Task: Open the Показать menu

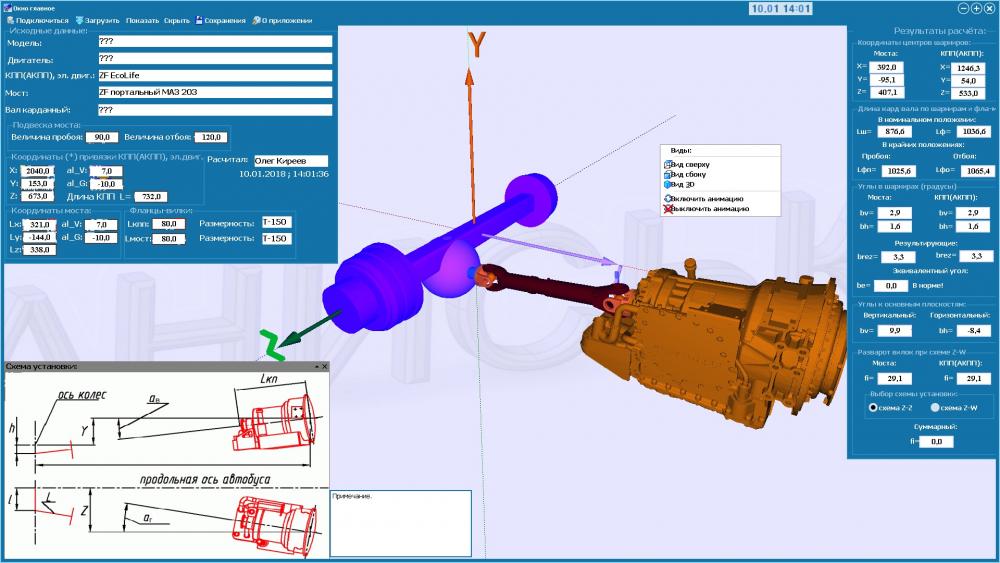Action: (142, 20)
